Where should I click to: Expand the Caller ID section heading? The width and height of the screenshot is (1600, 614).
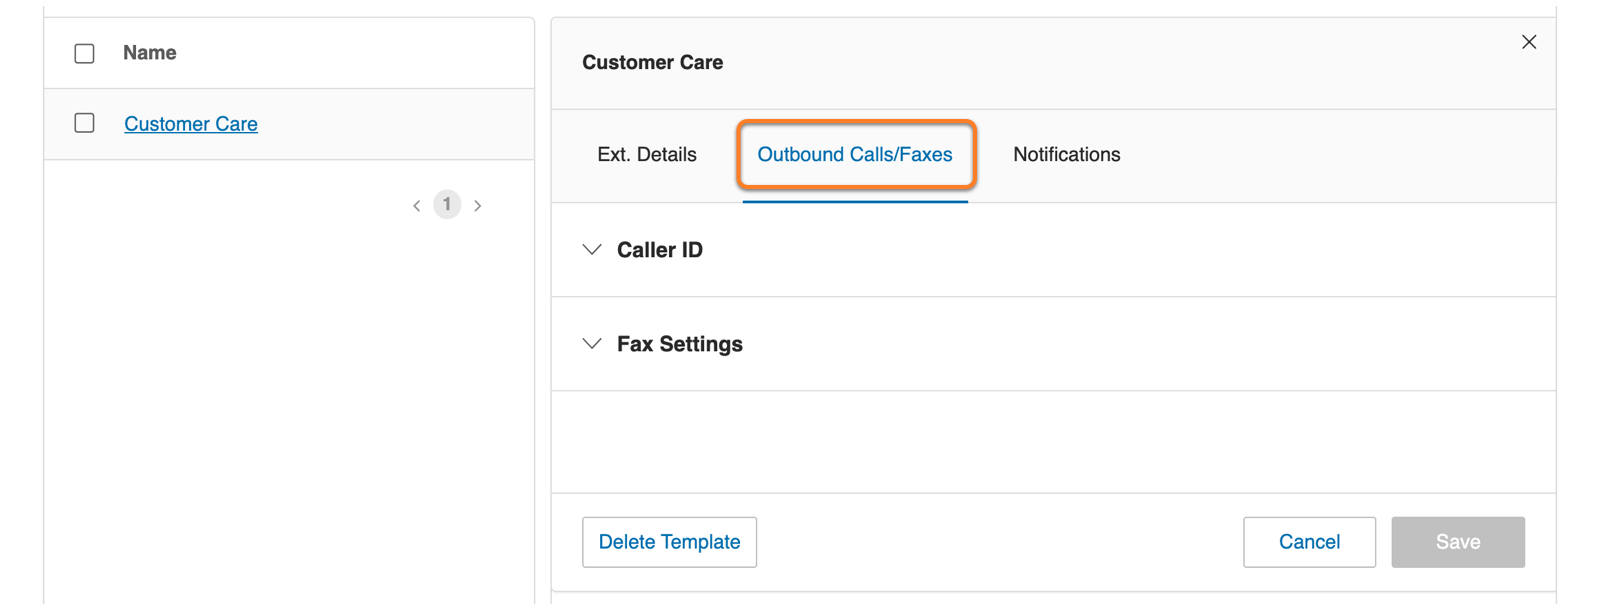[660, 250]
